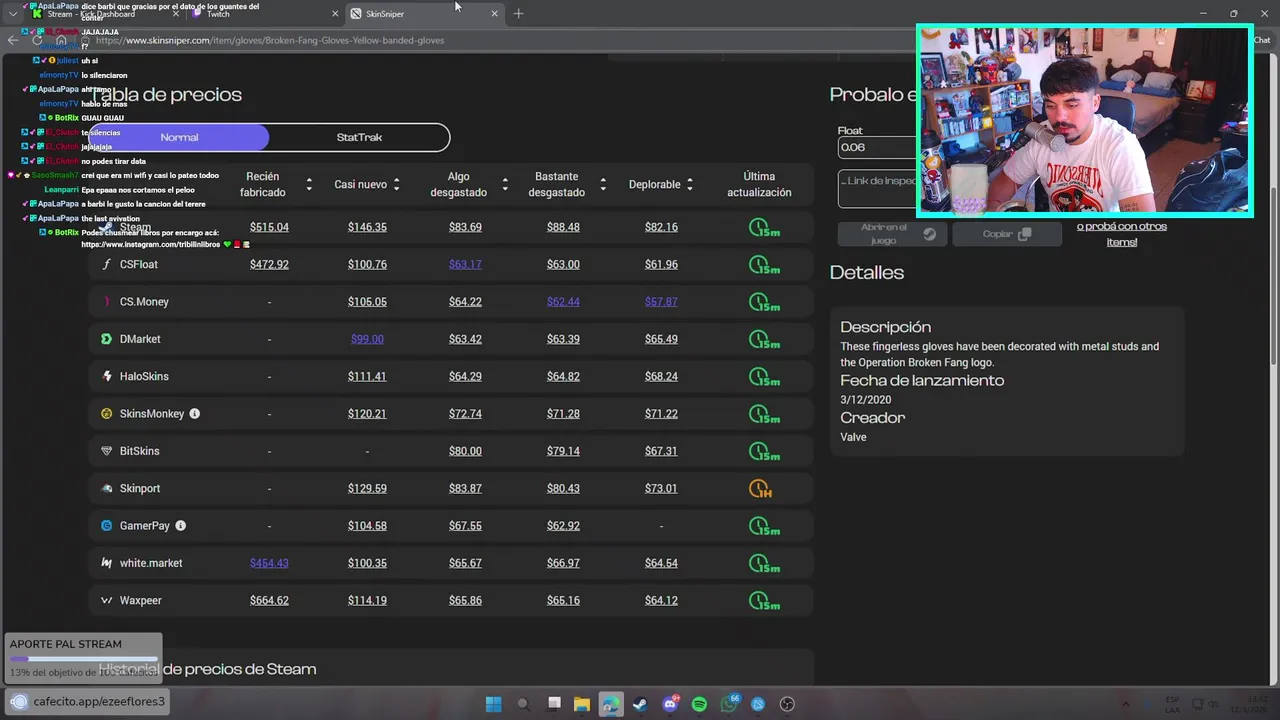Select the Normal price table toggle
Screen dimensions: 1280x720
click(179, 137)
